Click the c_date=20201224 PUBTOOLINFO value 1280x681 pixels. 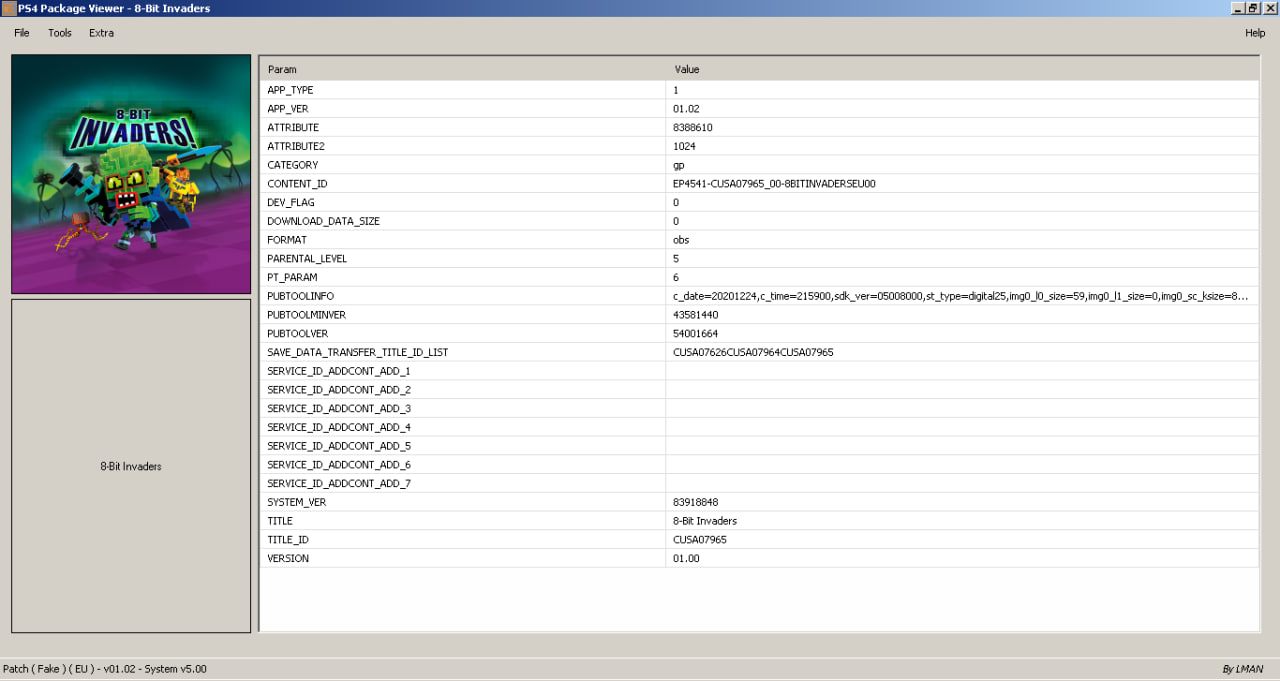pos(960,297)
